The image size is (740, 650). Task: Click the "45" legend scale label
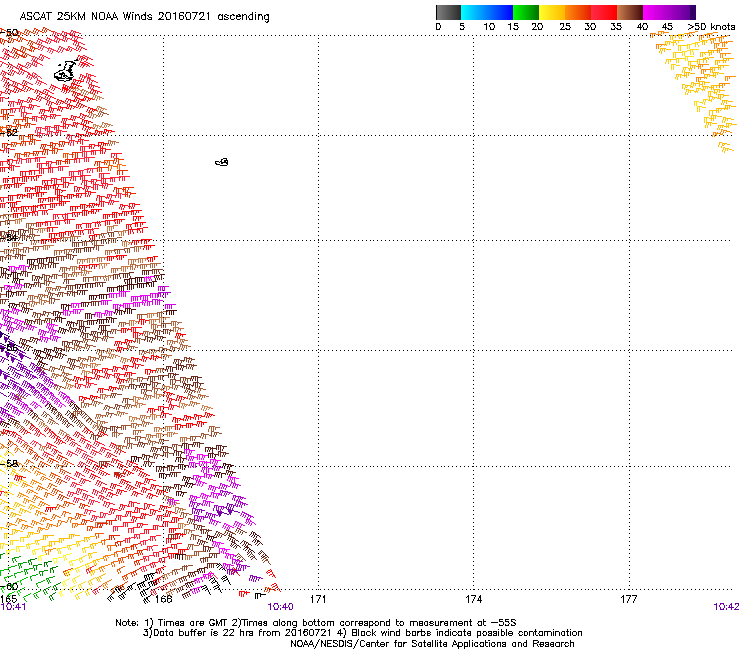click(x=667, y=27)
